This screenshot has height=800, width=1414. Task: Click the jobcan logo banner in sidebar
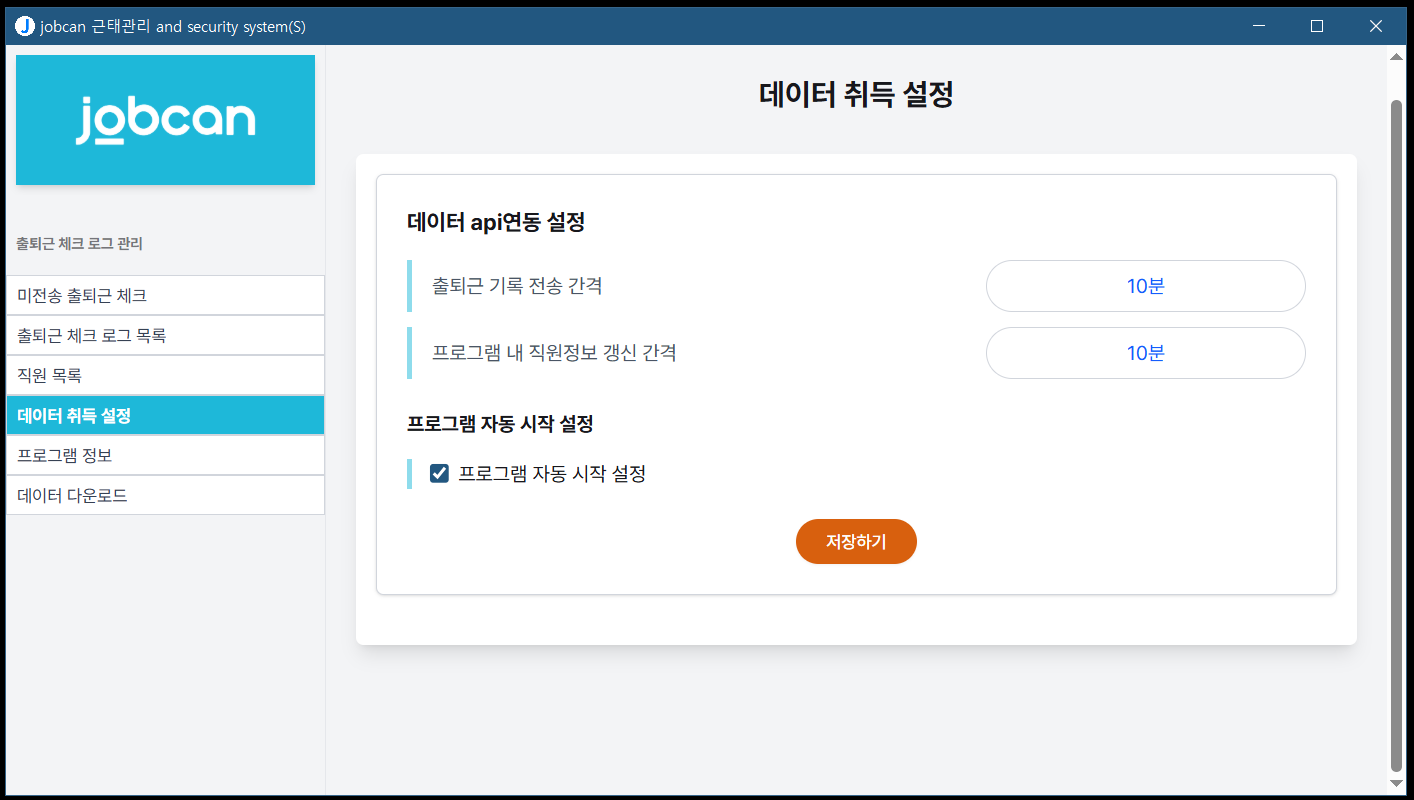point(165,120)
